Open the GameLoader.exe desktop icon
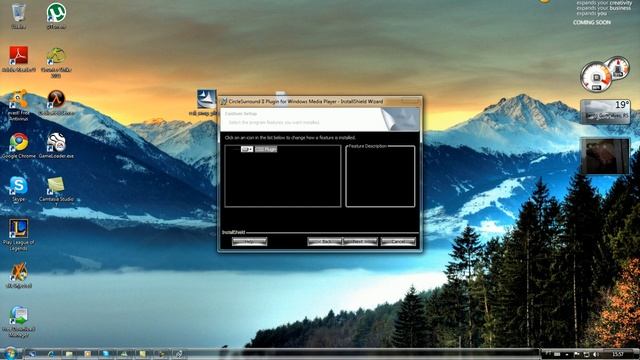This screenshot has width=640, height=360. (x=56, y=145)
